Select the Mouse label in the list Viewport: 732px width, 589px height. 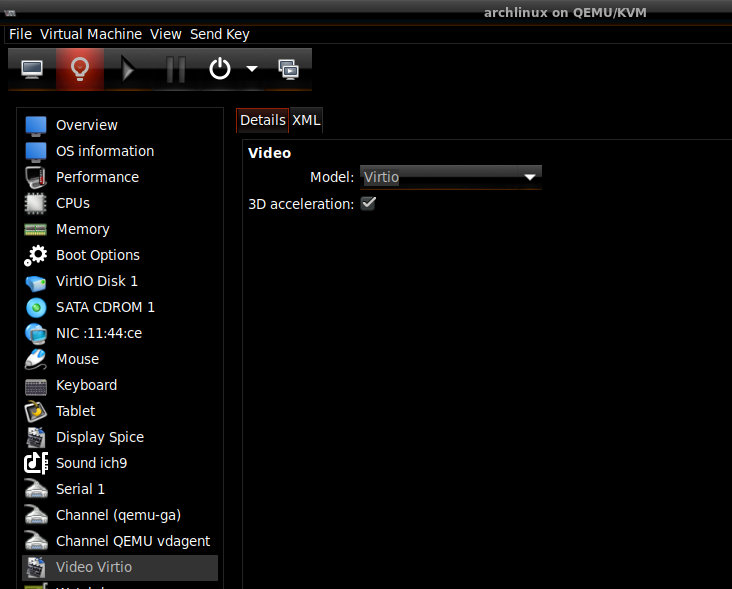[x=77, y=359]
